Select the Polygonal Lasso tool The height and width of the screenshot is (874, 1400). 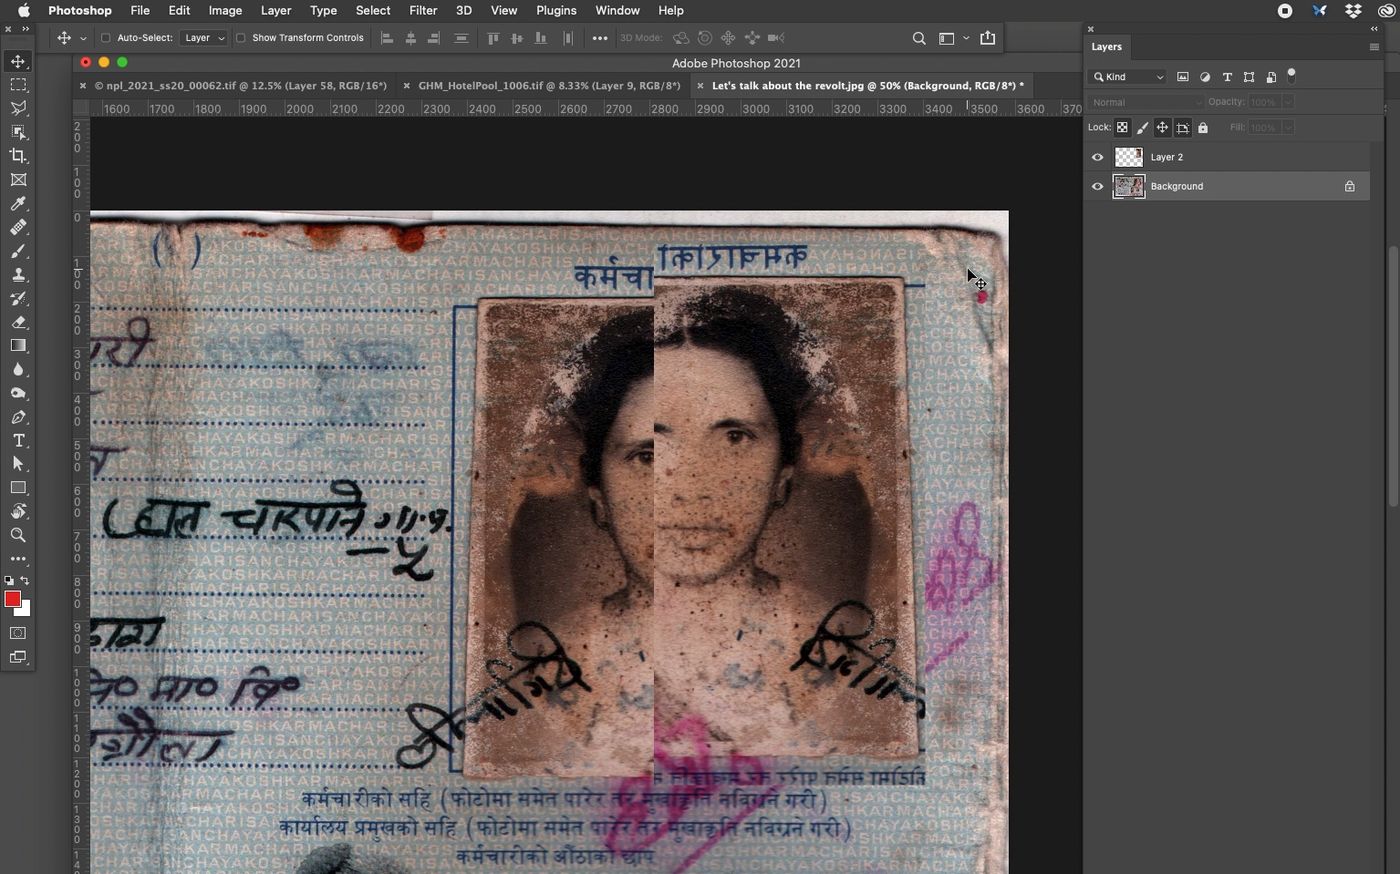coord(18,108)
